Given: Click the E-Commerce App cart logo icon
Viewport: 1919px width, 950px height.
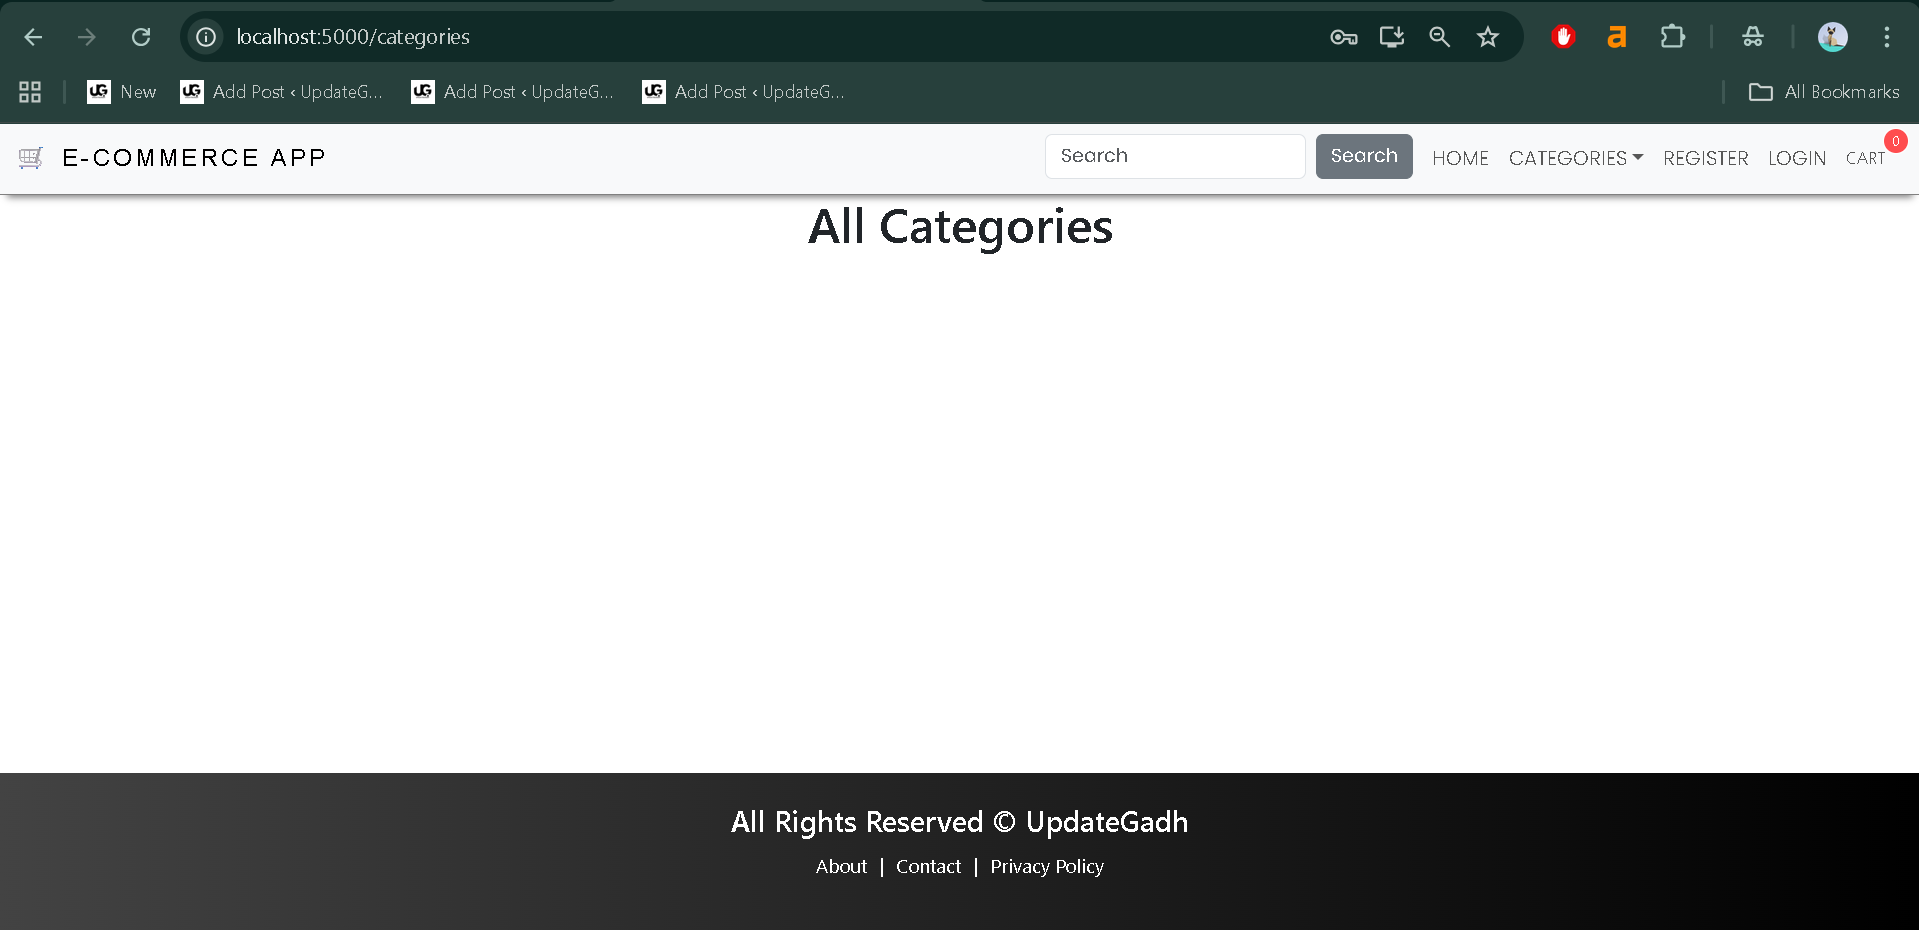Looking at the screenshot, I should coord(31,158).
